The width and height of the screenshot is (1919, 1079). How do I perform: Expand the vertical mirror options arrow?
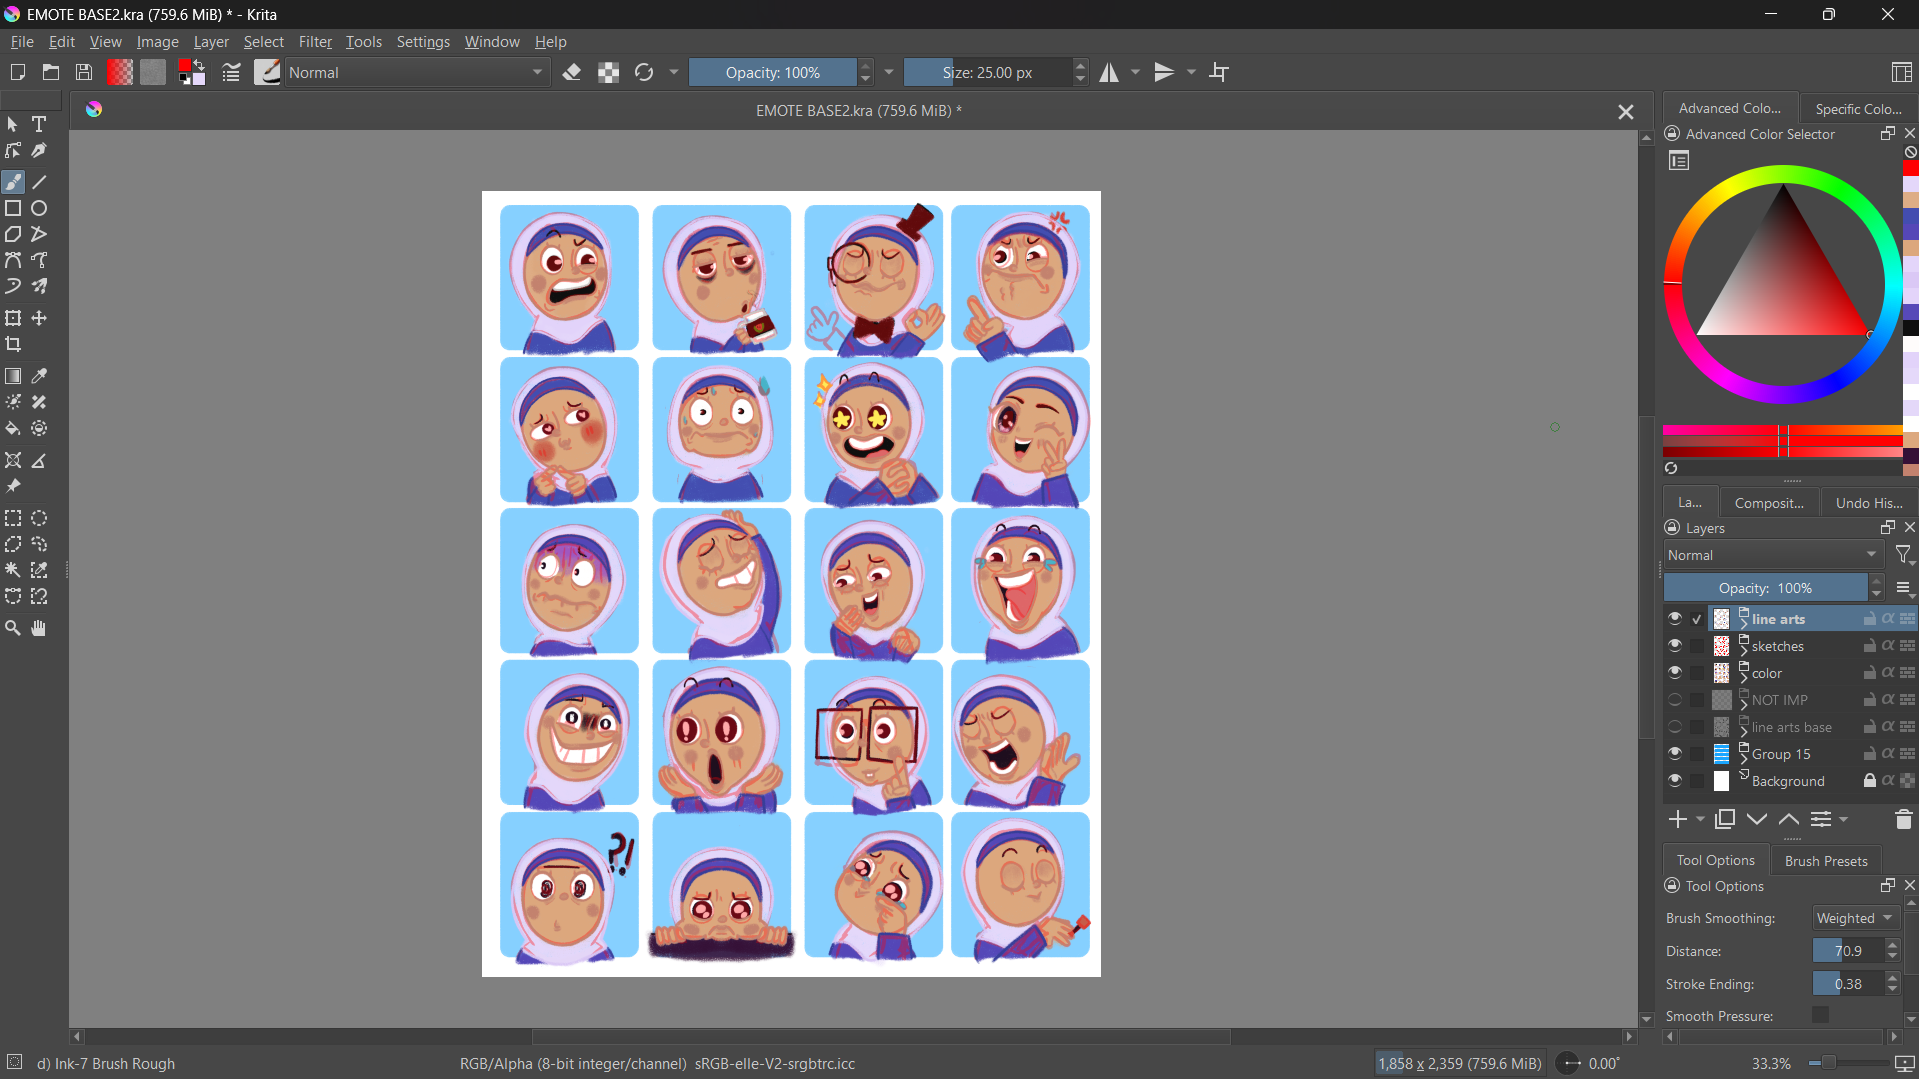[x=1191, y=73]
